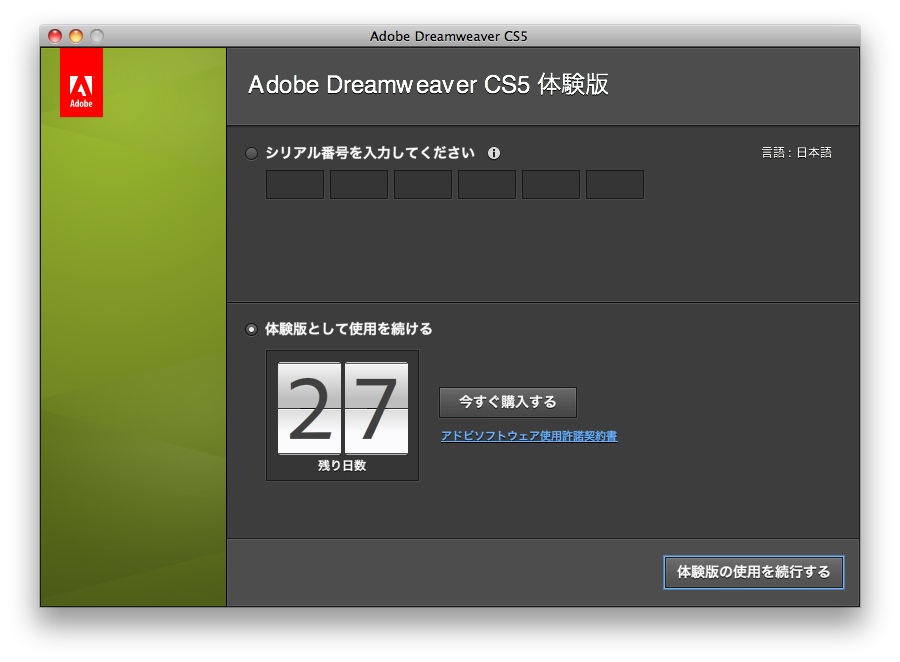
Task: Minimize the window with the yellow button
Action: [76, 36]
